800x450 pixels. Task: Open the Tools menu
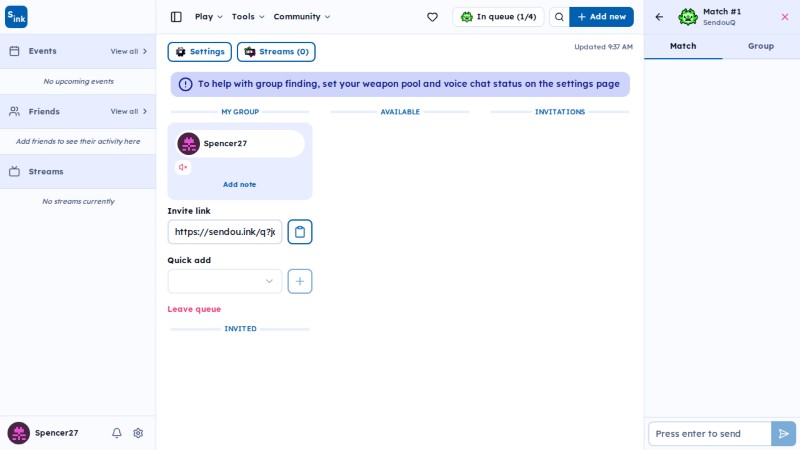click(248, 17)
